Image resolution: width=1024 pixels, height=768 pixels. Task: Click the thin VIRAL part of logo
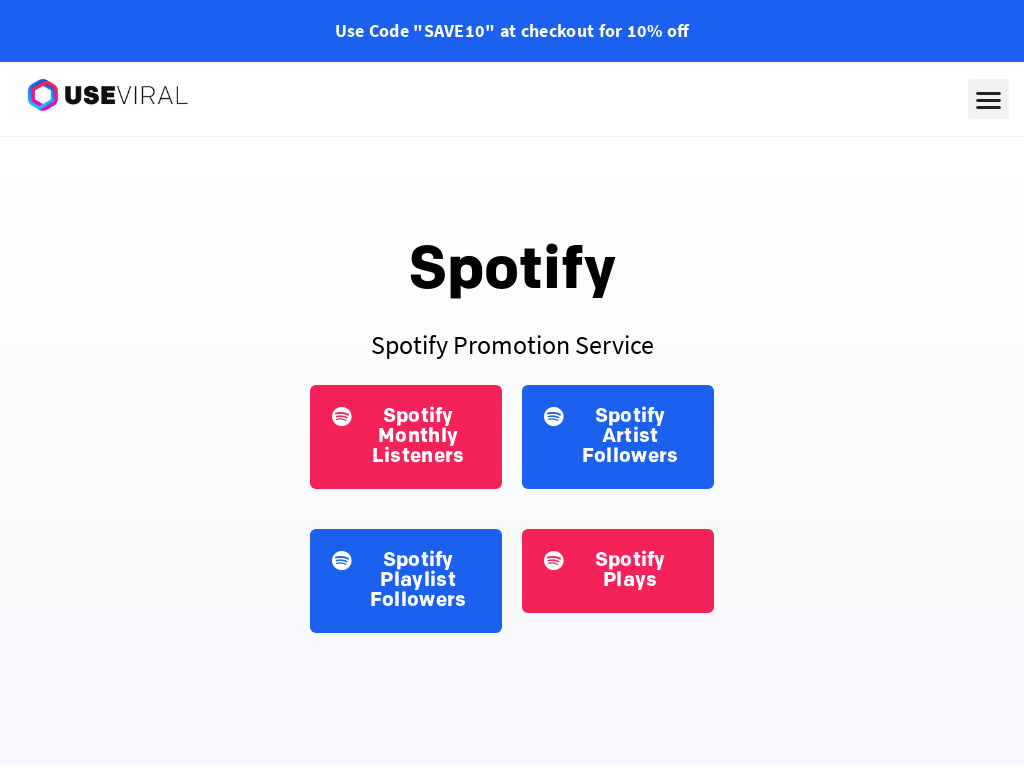(x=153, y=96)
